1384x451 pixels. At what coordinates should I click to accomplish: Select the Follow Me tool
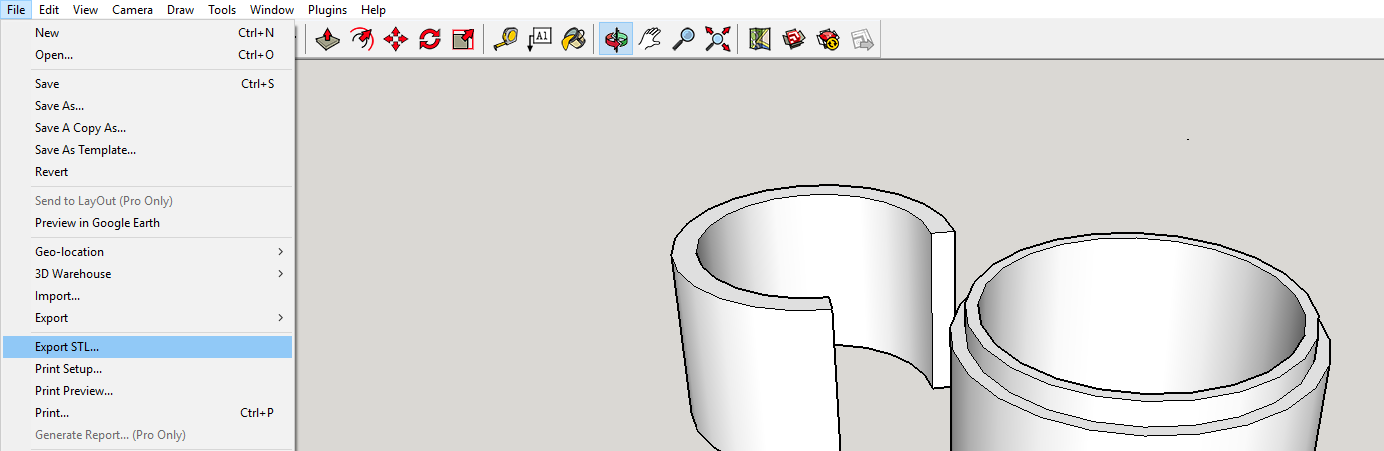[361, 40]
